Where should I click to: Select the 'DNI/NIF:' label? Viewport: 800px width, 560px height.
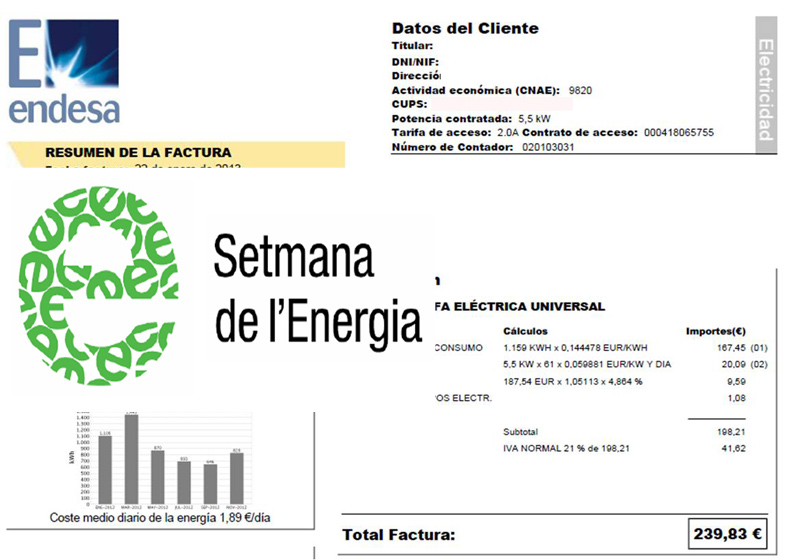(415, 62)
